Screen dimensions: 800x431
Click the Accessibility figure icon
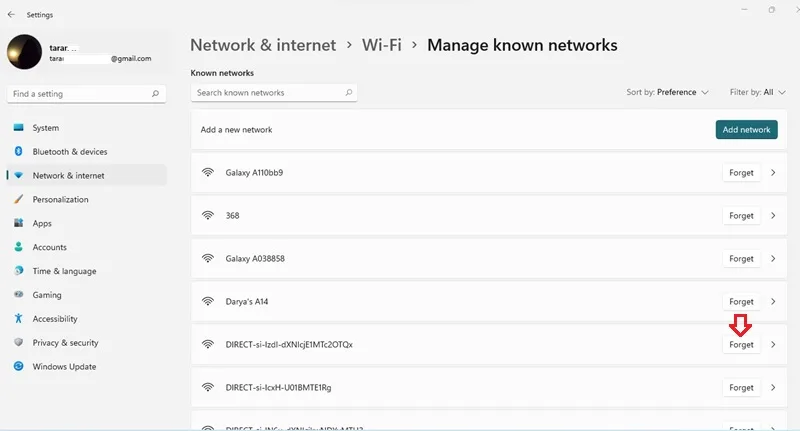[18, 318]
